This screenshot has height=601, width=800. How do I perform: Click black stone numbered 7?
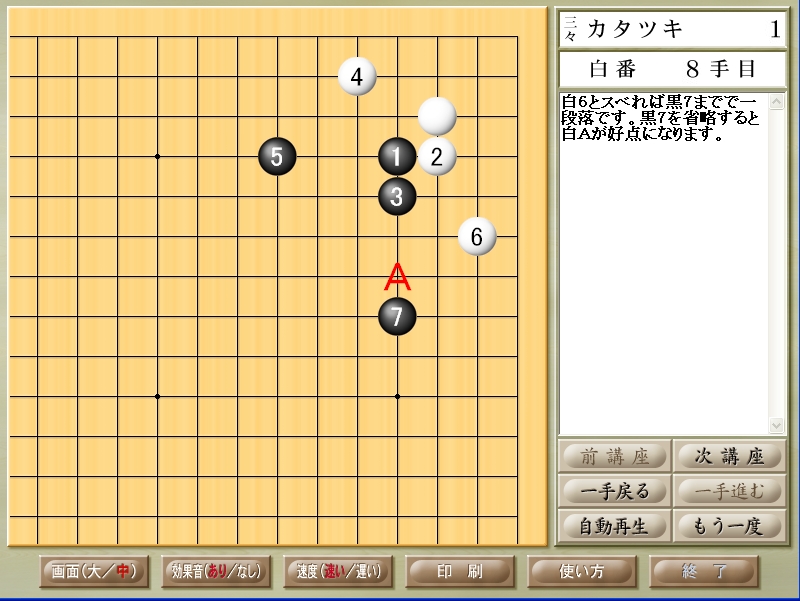(397, 317)
